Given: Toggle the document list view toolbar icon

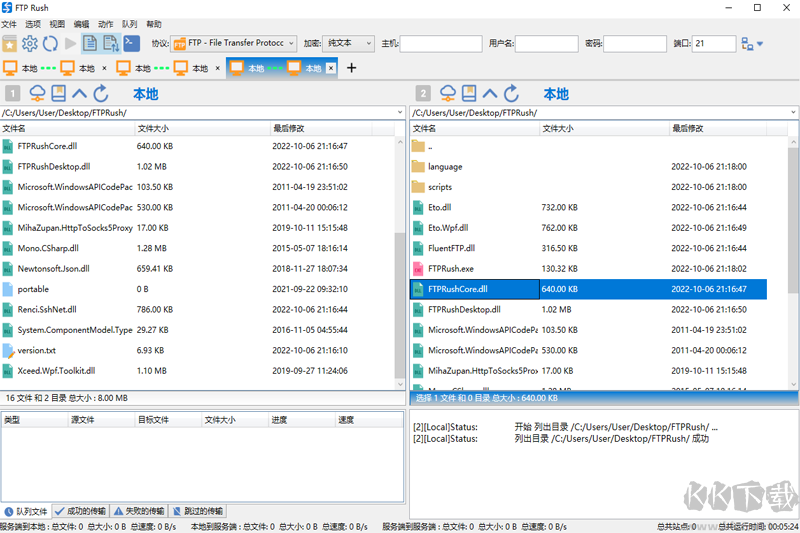Looking at the screenshot, I should 90,44.
